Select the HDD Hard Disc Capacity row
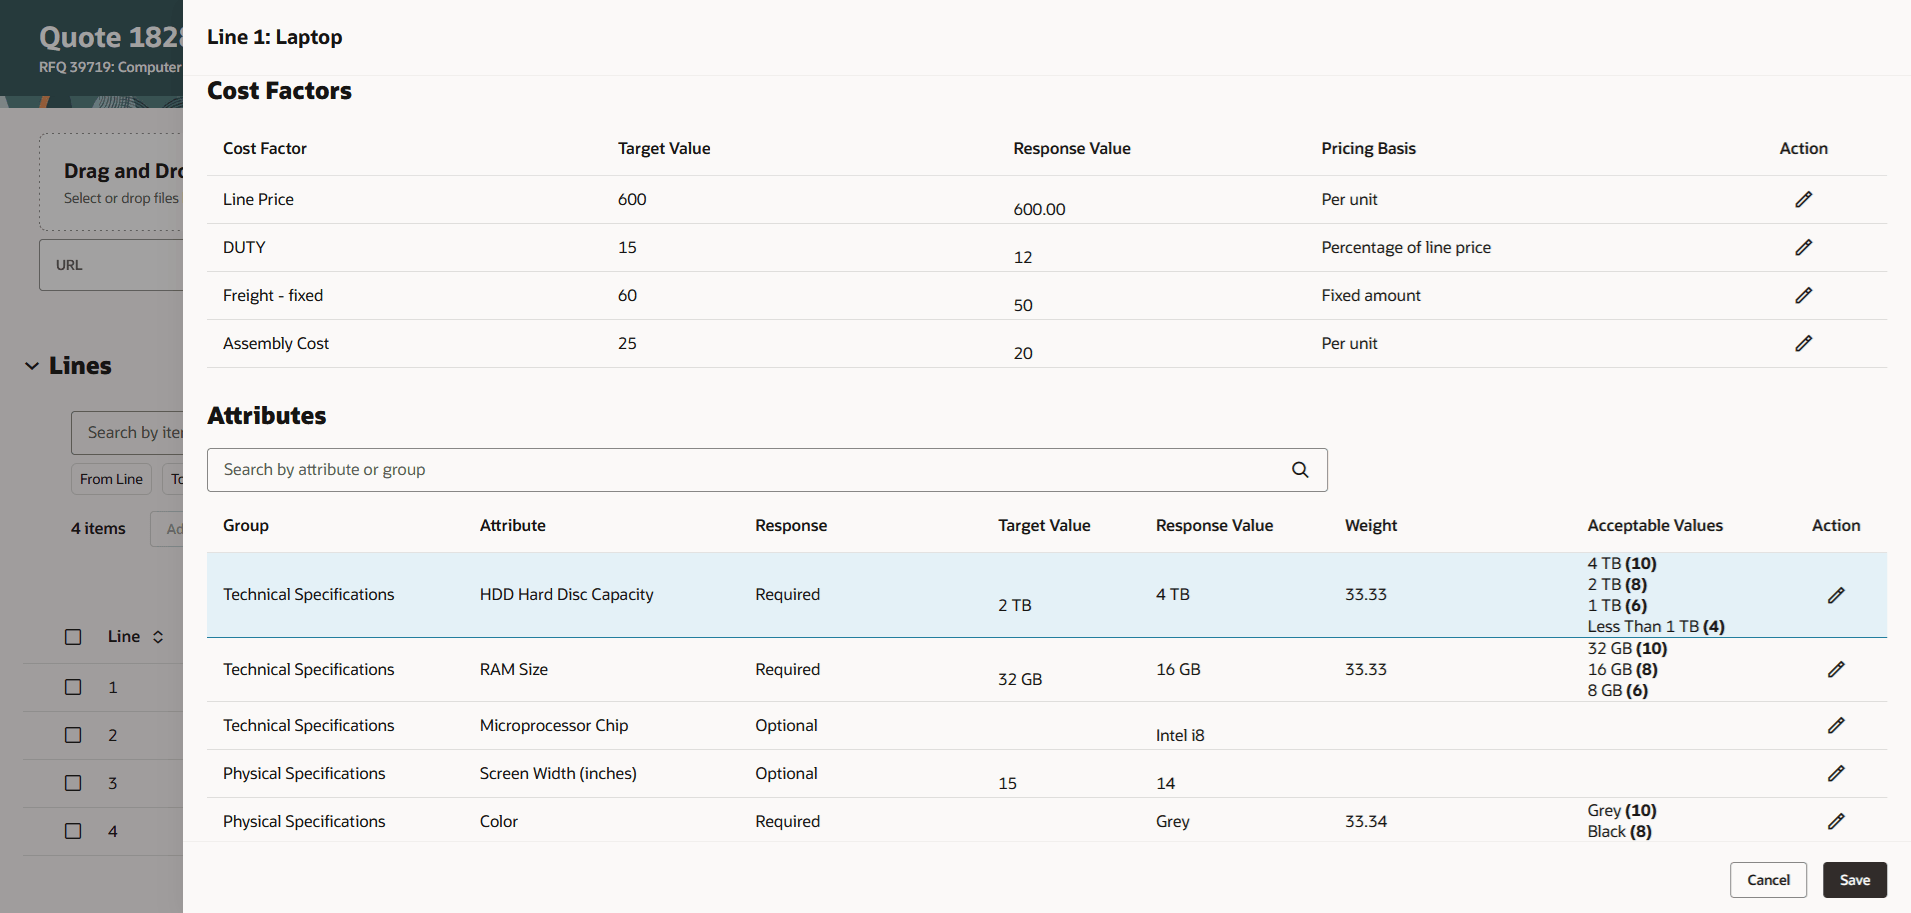Screen dimensions: 1911x913 [1047, 595]
